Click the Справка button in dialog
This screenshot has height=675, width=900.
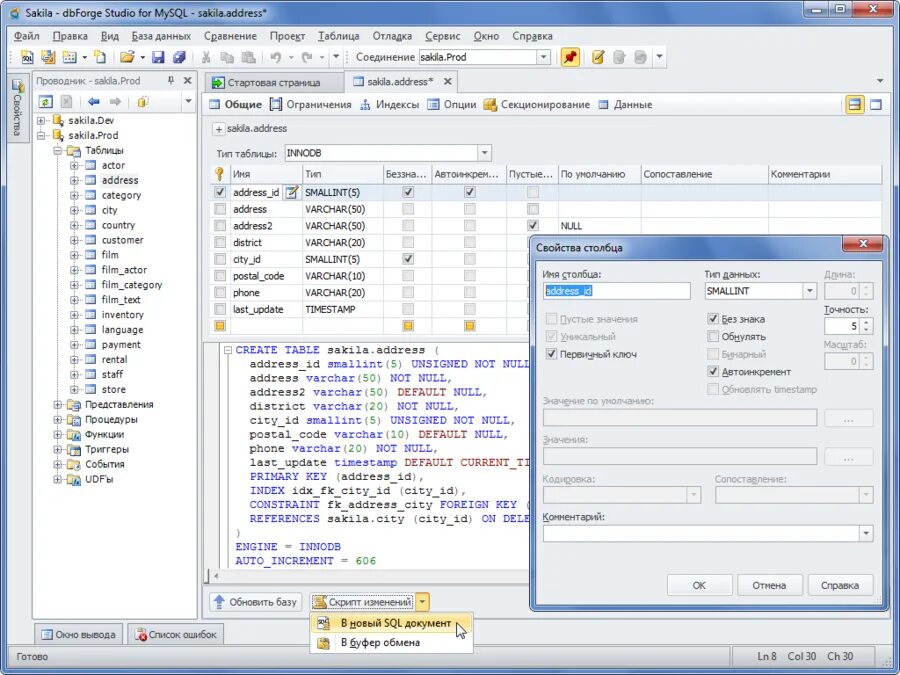840,585
